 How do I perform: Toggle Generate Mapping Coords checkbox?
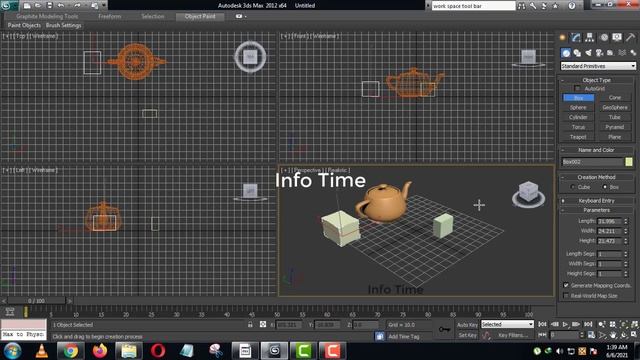pyautogui.click(x=566, y=285)
